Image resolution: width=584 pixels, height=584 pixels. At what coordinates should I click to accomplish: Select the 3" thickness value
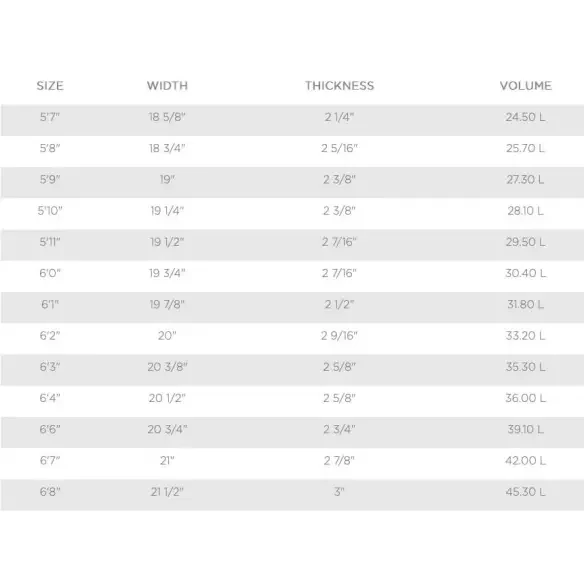click(339, 492)
